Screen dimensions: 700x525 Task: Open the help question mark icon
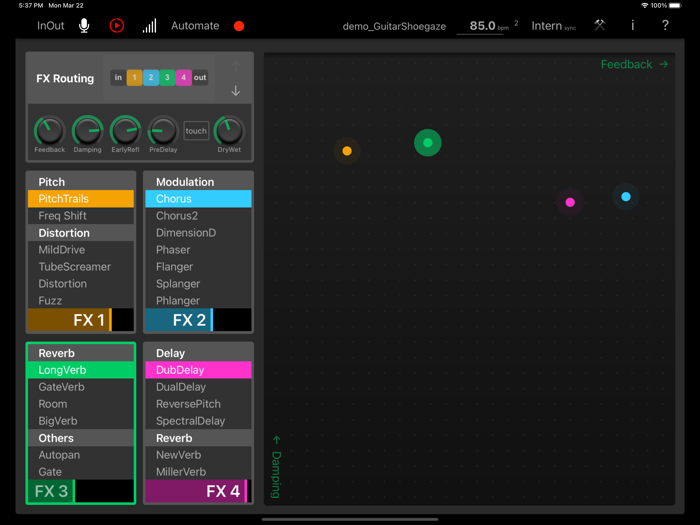[665, 25]
